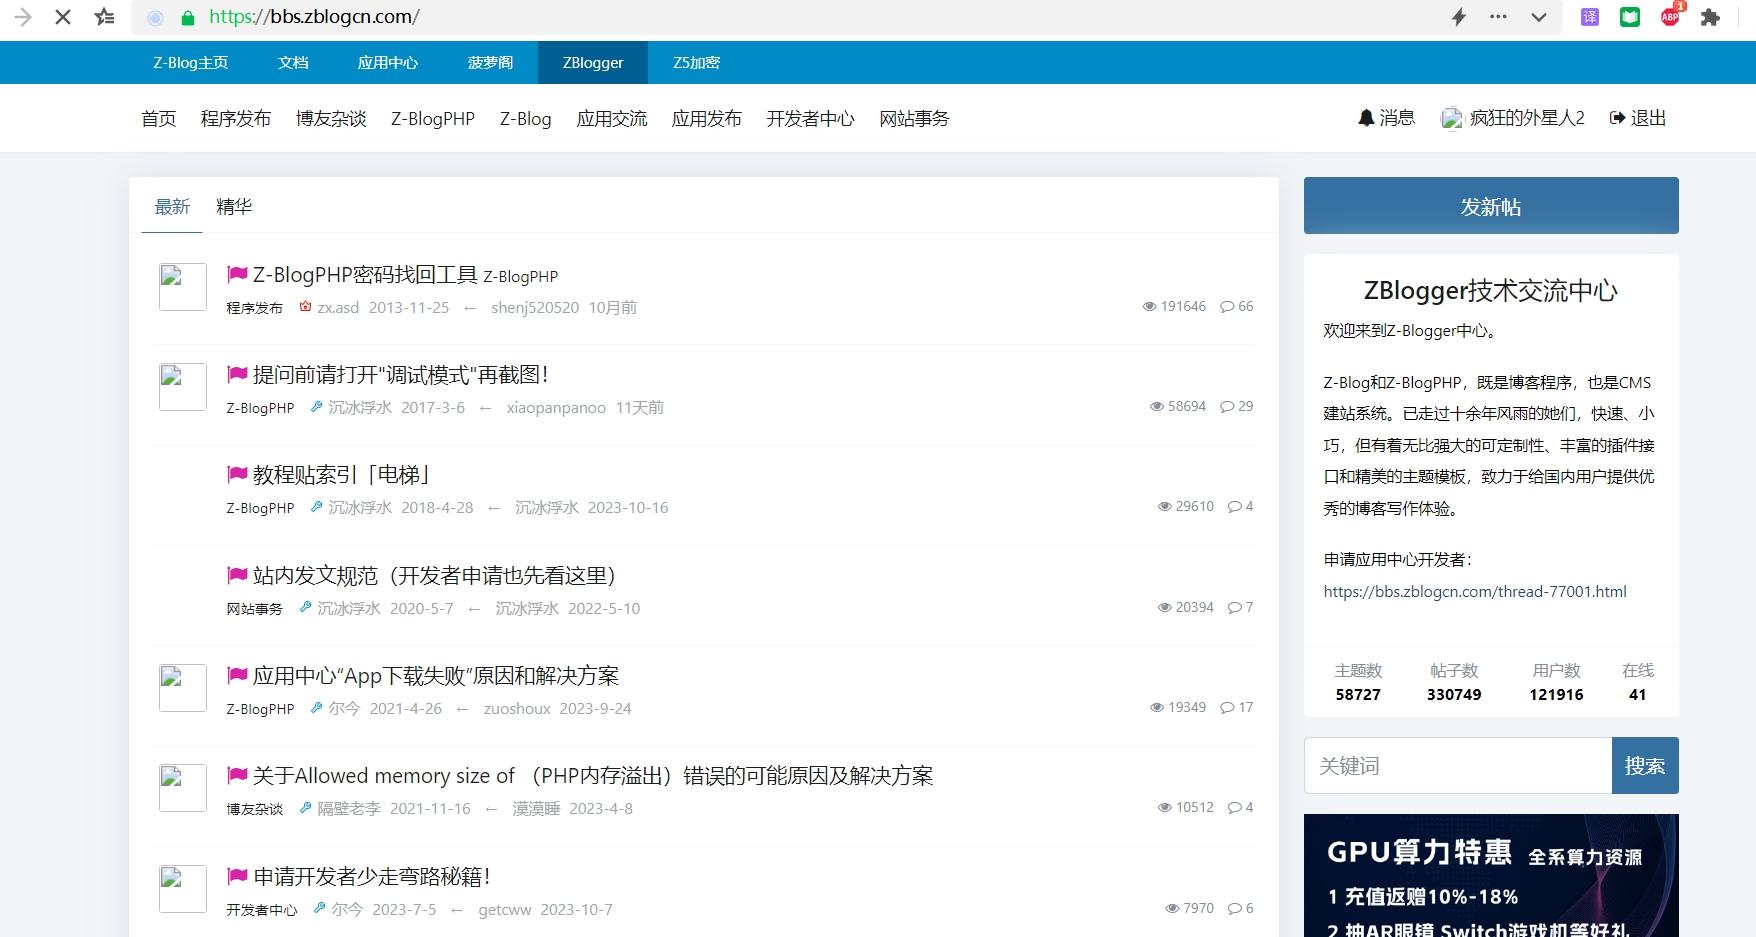The image size is (1756, 937).
Task: Click the comment bubble showing 66 replies
Action: point(1237,307)
